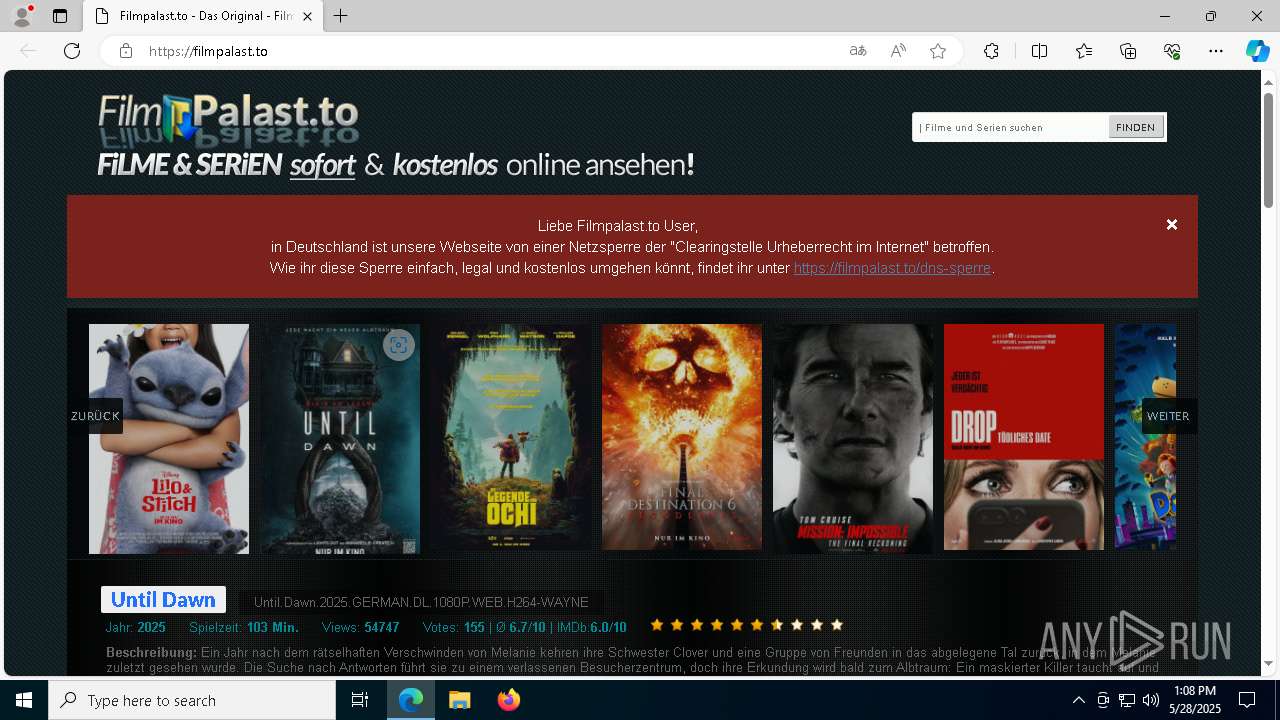Open browser Extensions icon

(991, 51)
